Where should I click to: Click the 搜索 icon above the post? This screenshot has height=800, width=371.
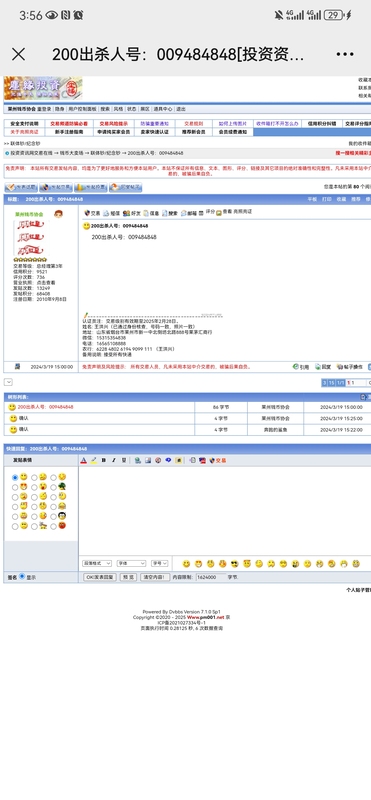click(170, 213)
